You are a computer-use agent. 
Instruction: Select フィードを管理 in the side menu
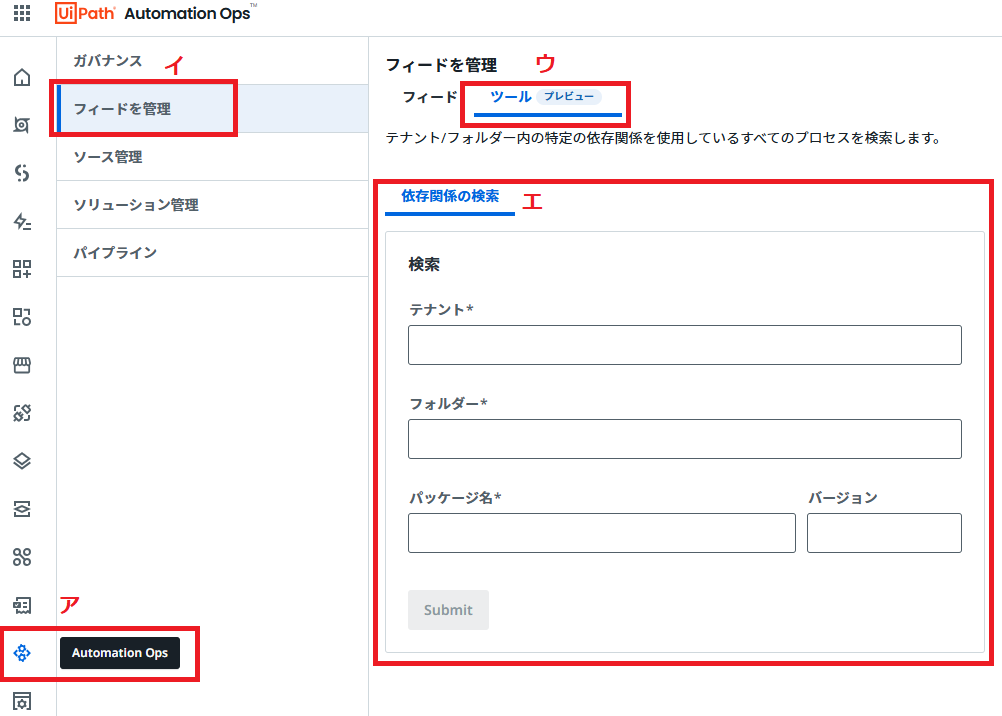[x=212, y=109]
